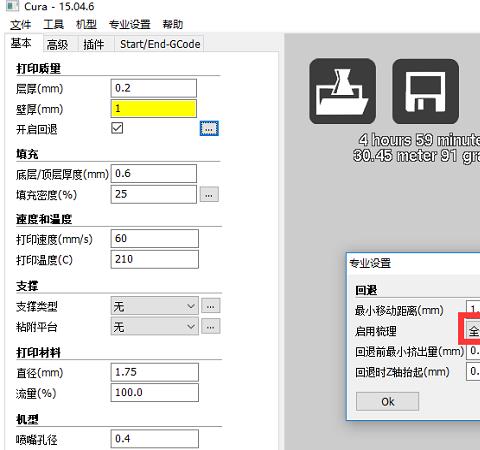480x450 pixels.
Task: Click the Load model file icon
Action: point(343,91)
